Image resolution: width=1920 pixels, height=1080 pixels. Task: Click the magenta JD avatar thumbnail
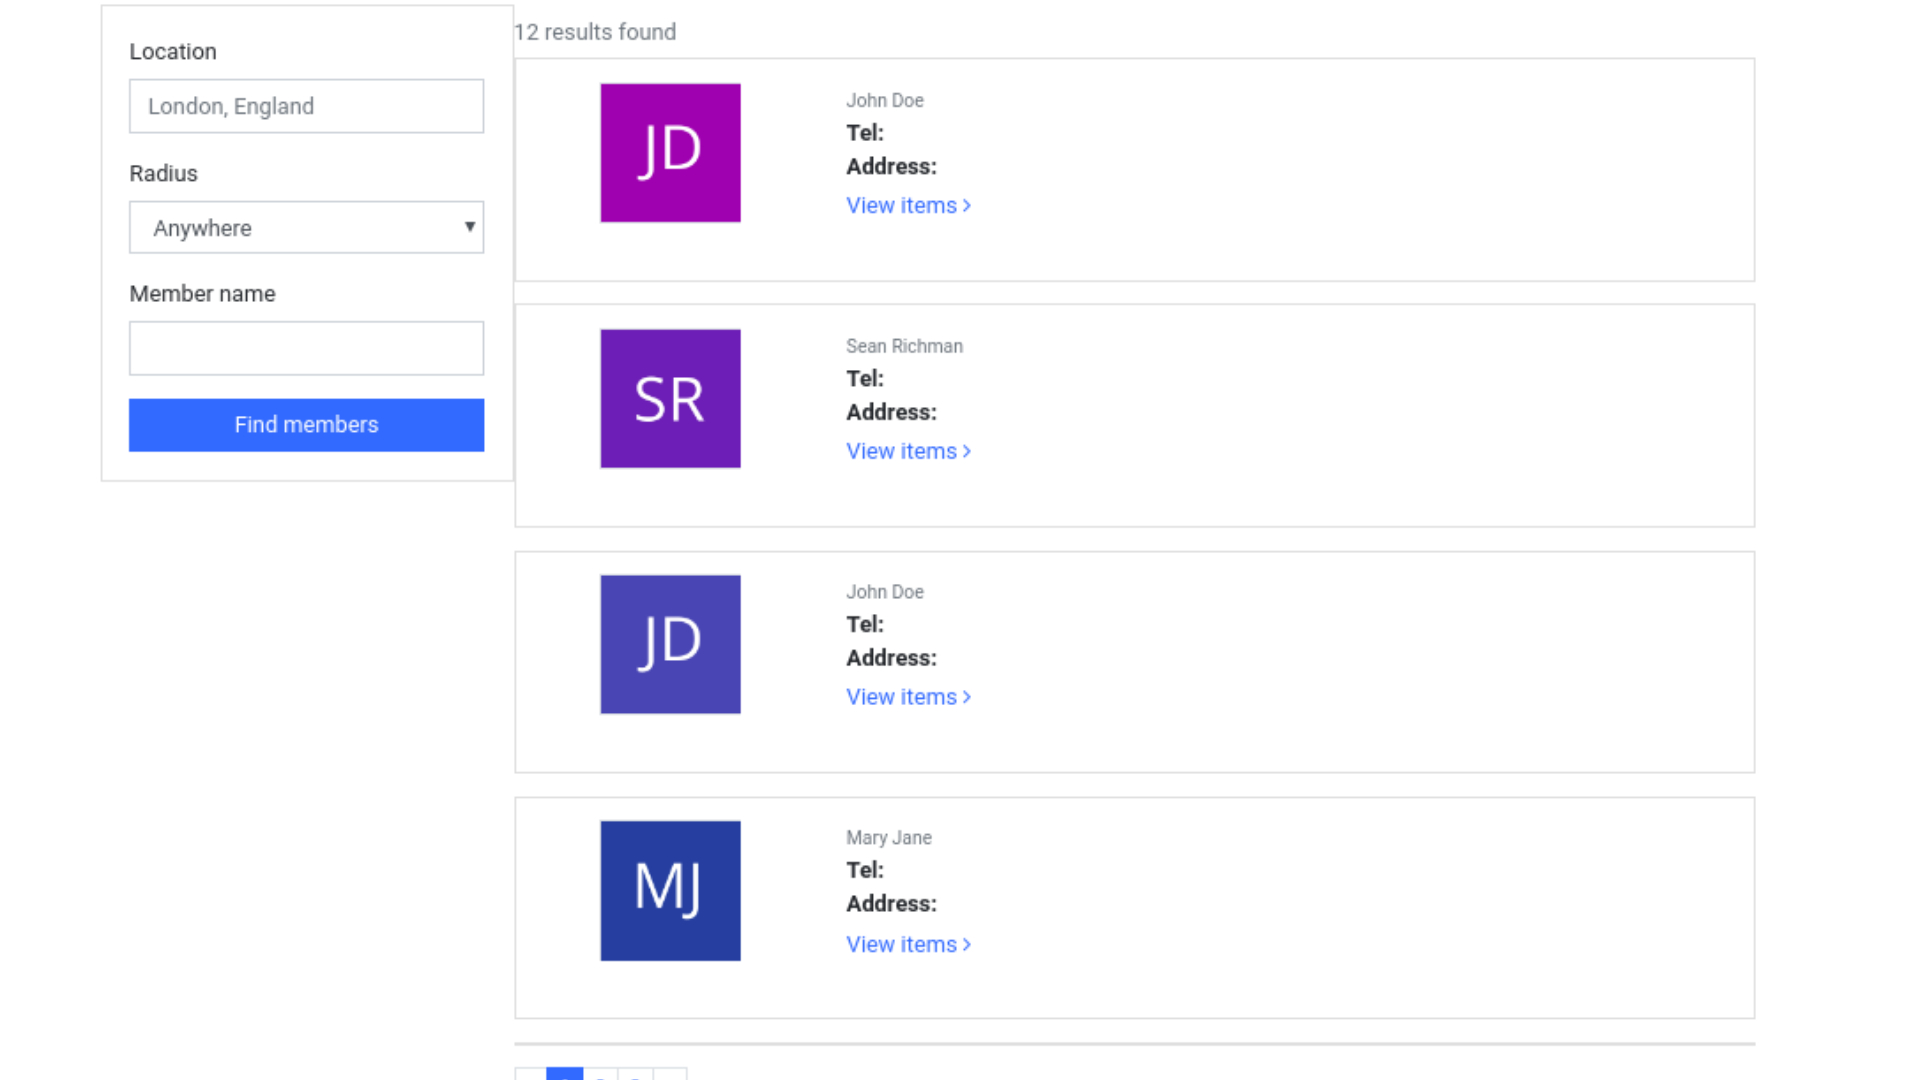[670, 152]
